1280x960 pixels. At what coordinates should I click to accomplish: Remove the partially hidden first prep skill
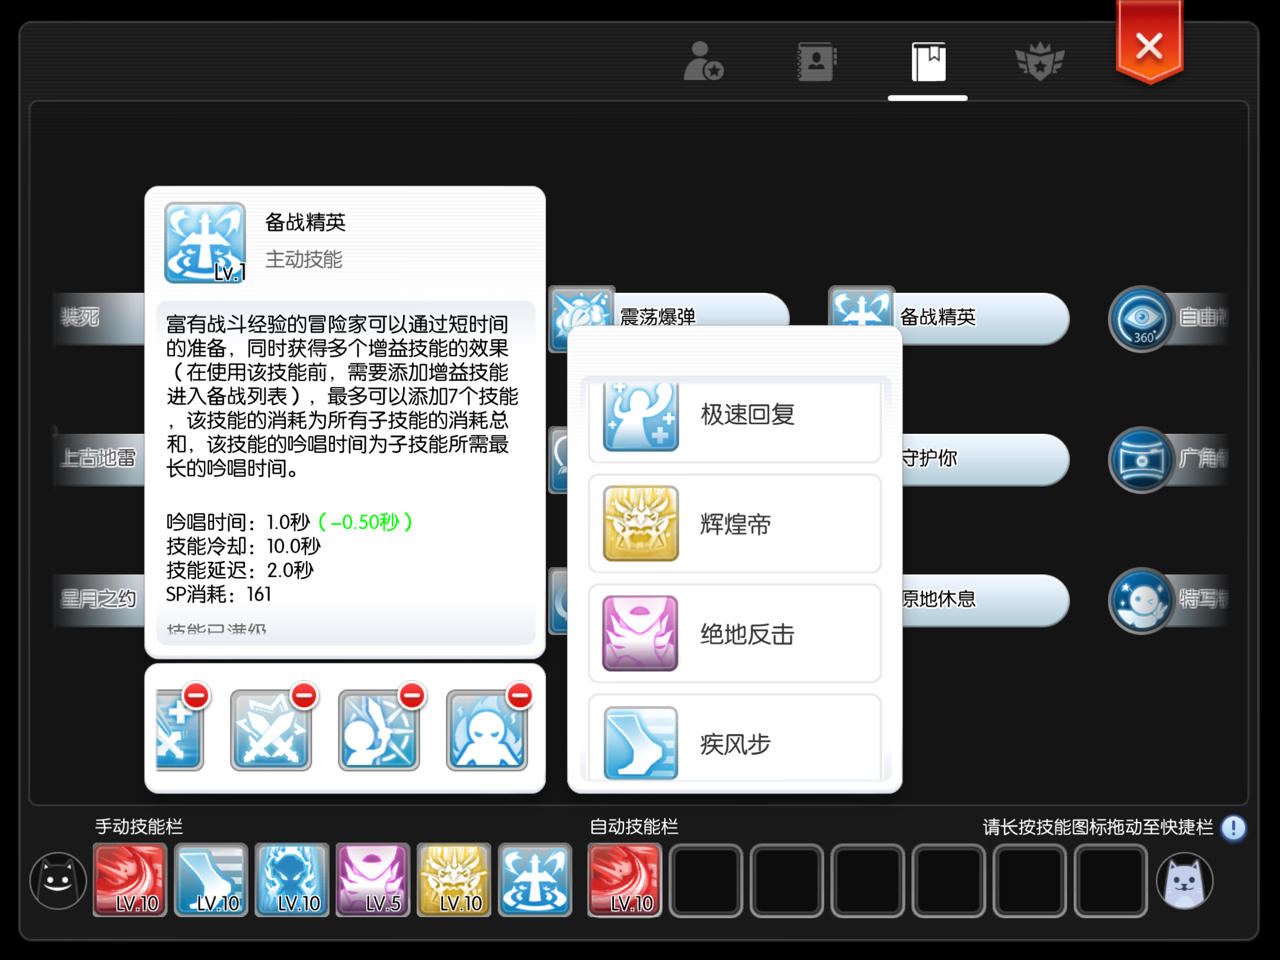pos(196,695)
